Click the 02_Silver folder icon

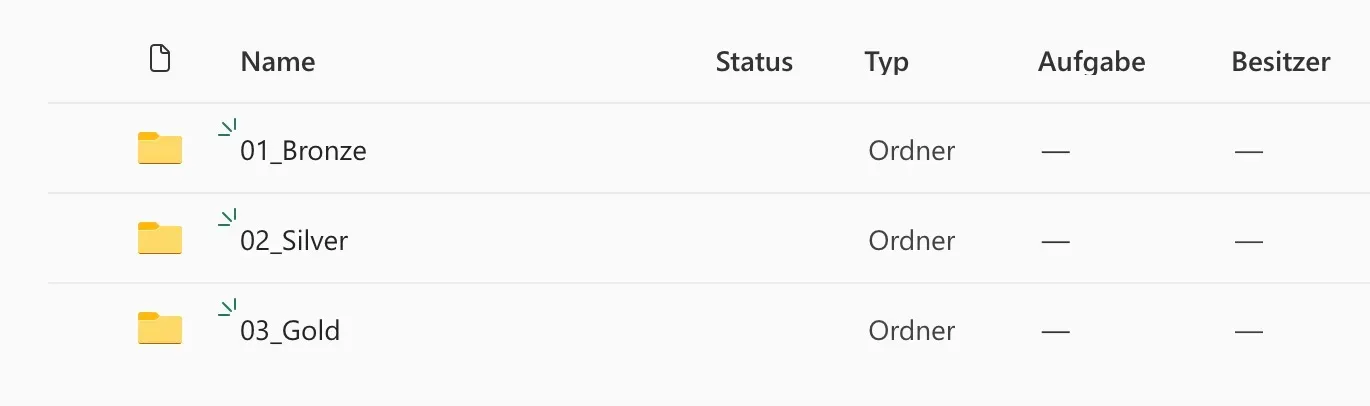click(160, 239)
